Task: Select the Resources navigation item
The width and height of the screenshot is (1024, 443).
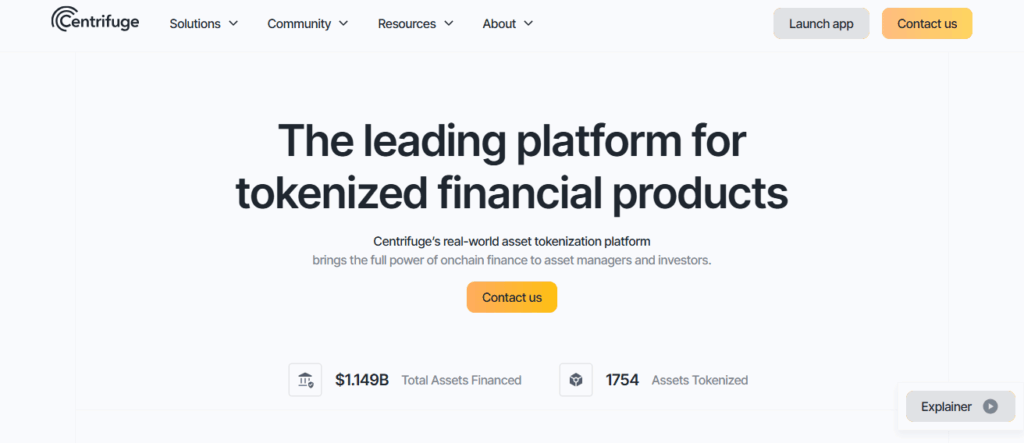Action: [405, 23]
